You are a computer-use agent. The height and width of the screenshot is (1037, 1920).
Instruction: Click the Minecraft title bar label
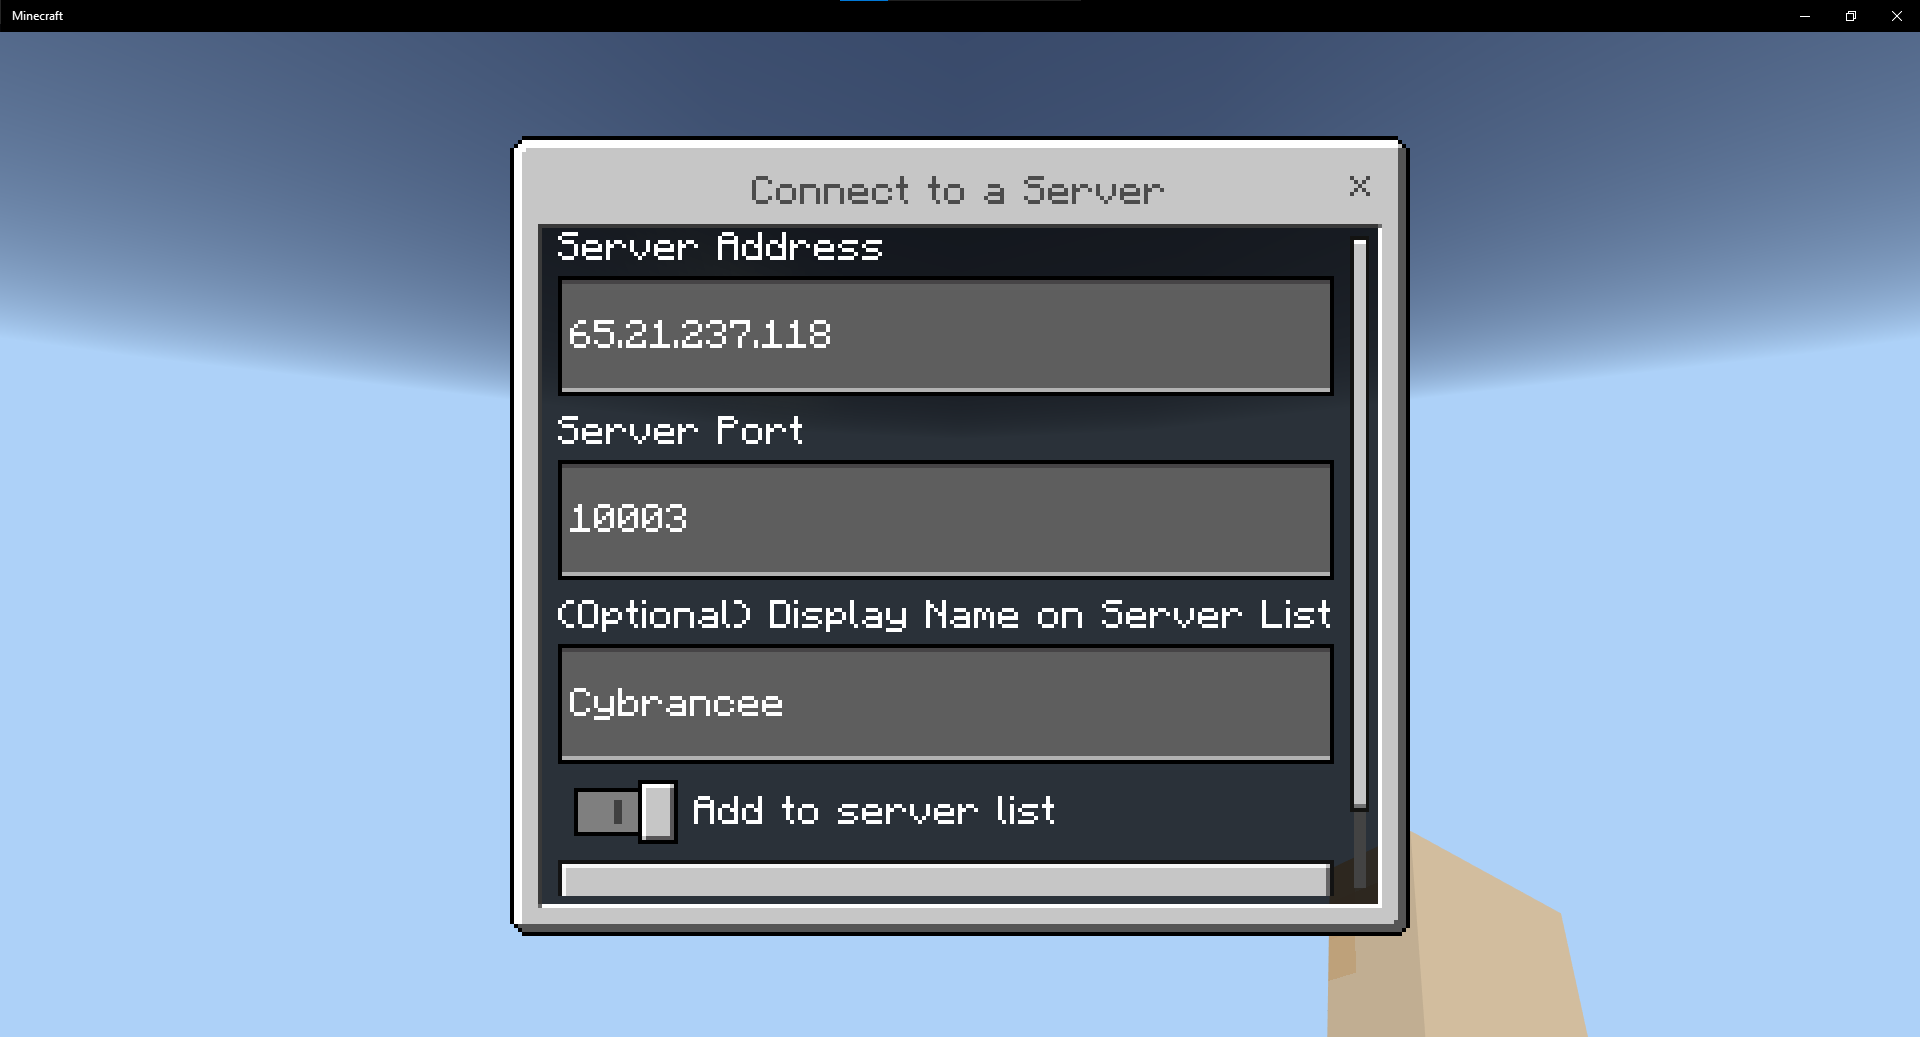click(x=37, y=15)
